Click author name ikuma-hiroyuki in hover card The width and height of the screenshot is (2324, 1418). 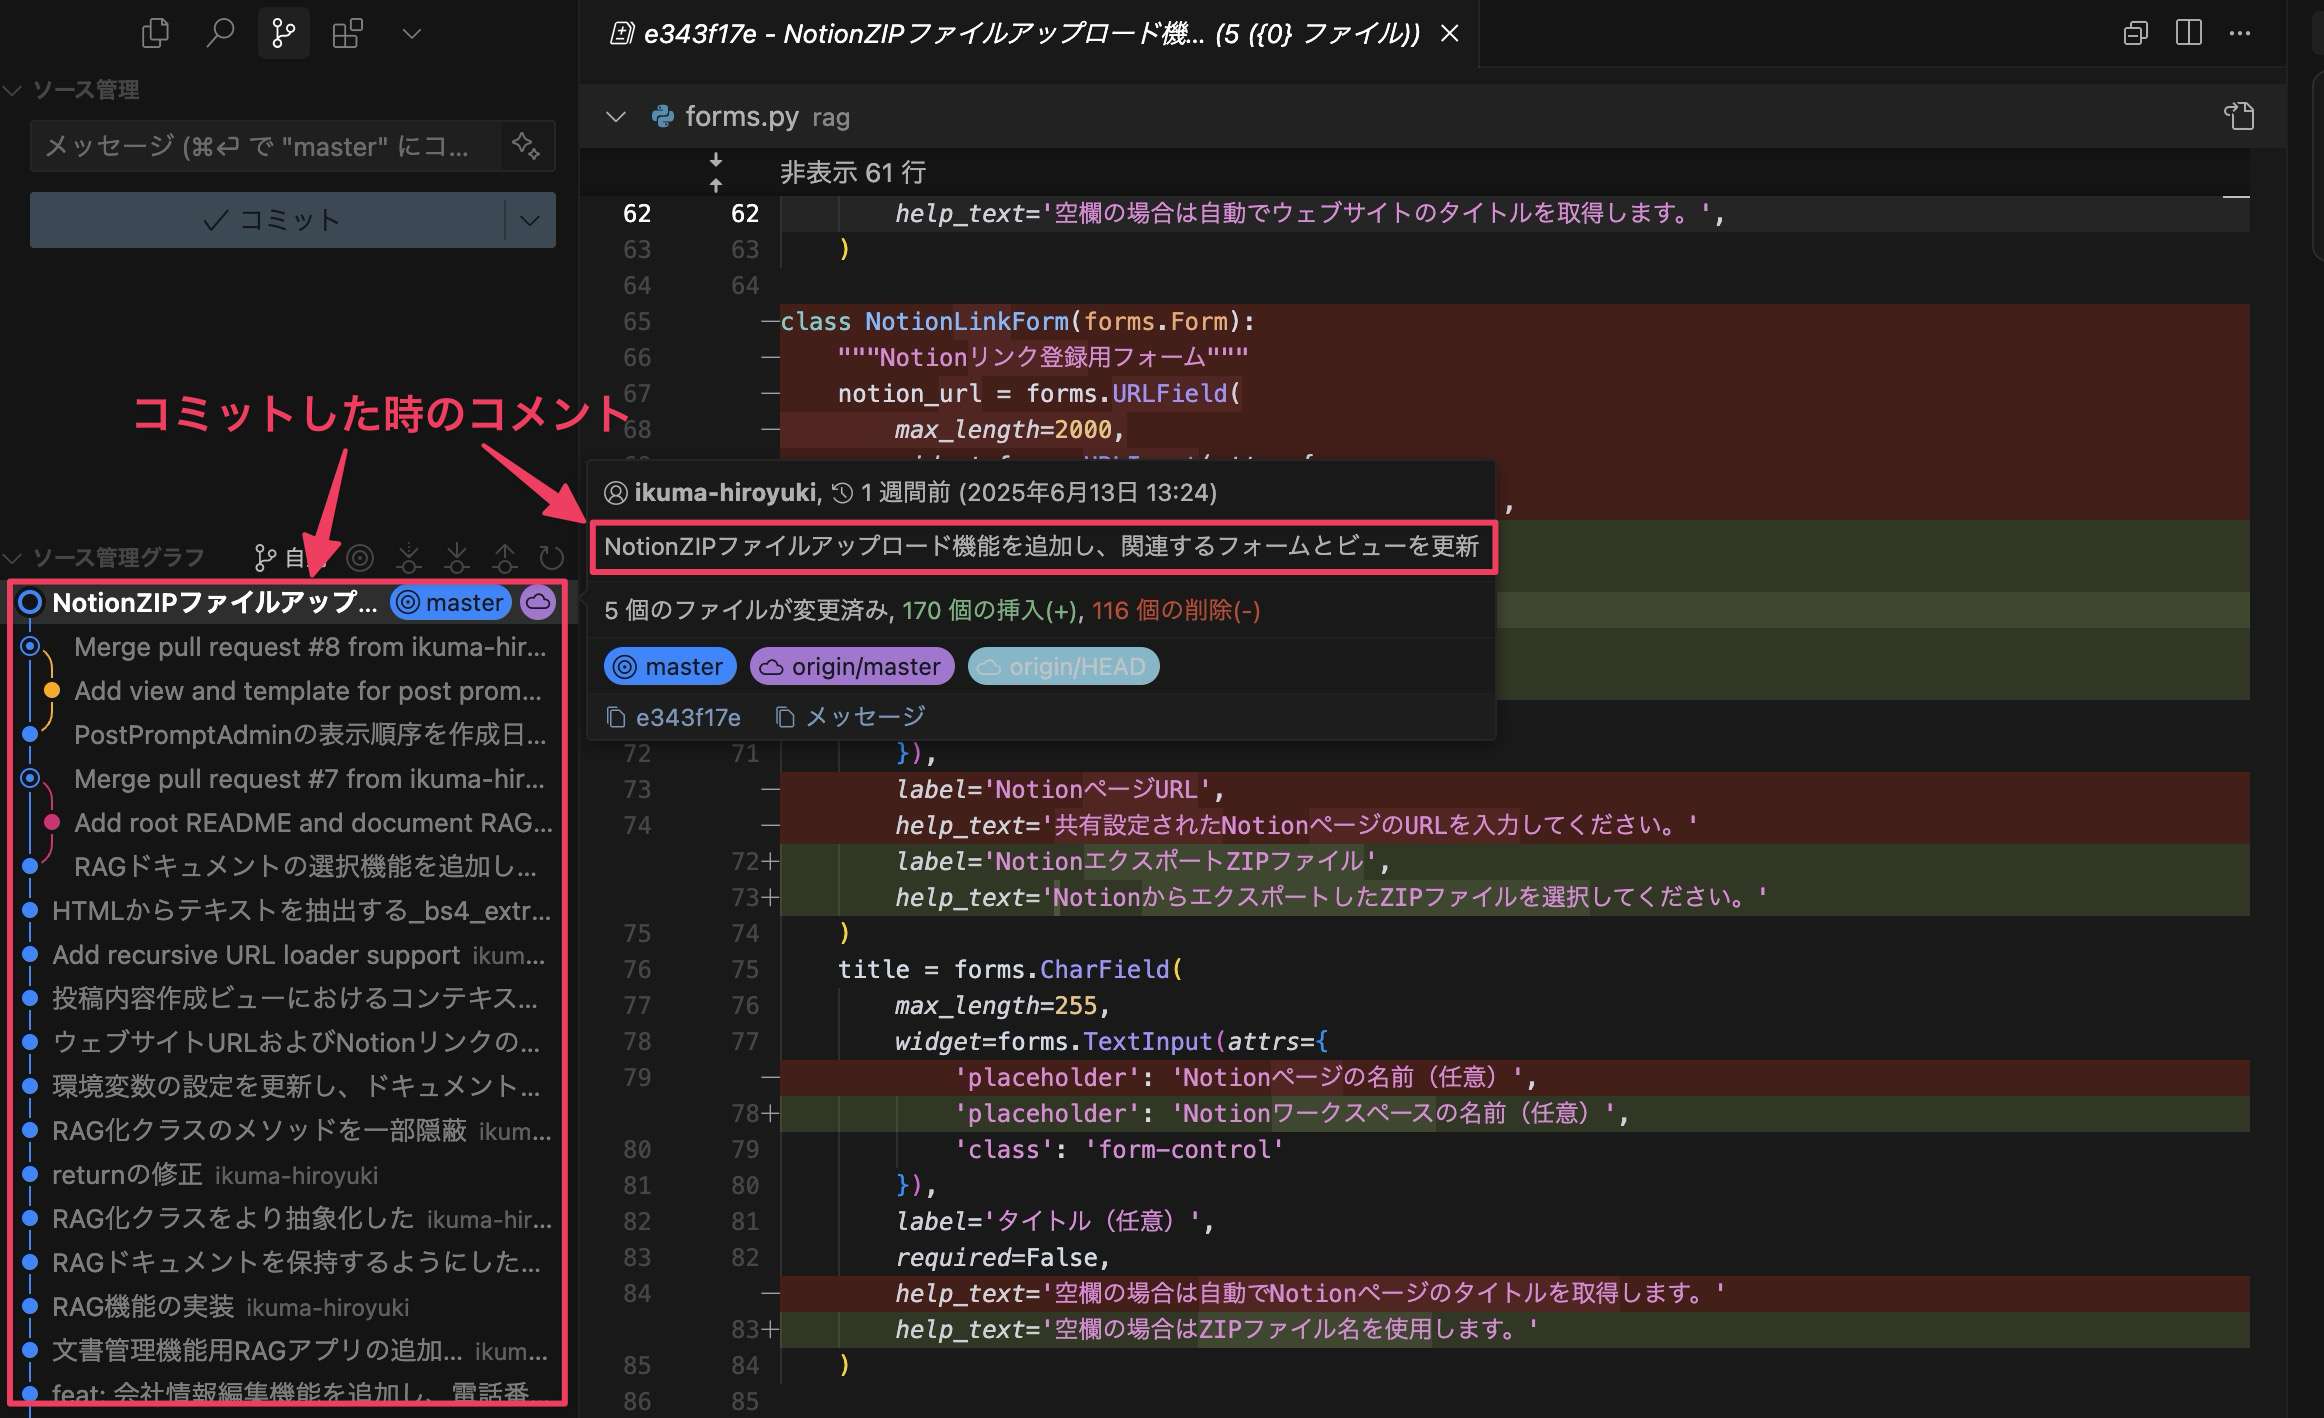(724, 492)
